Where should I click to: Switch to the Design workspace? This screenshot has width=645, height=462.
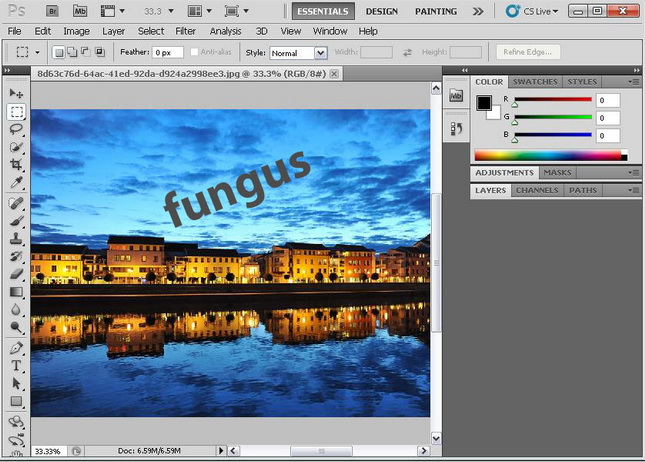click(382, 11)
